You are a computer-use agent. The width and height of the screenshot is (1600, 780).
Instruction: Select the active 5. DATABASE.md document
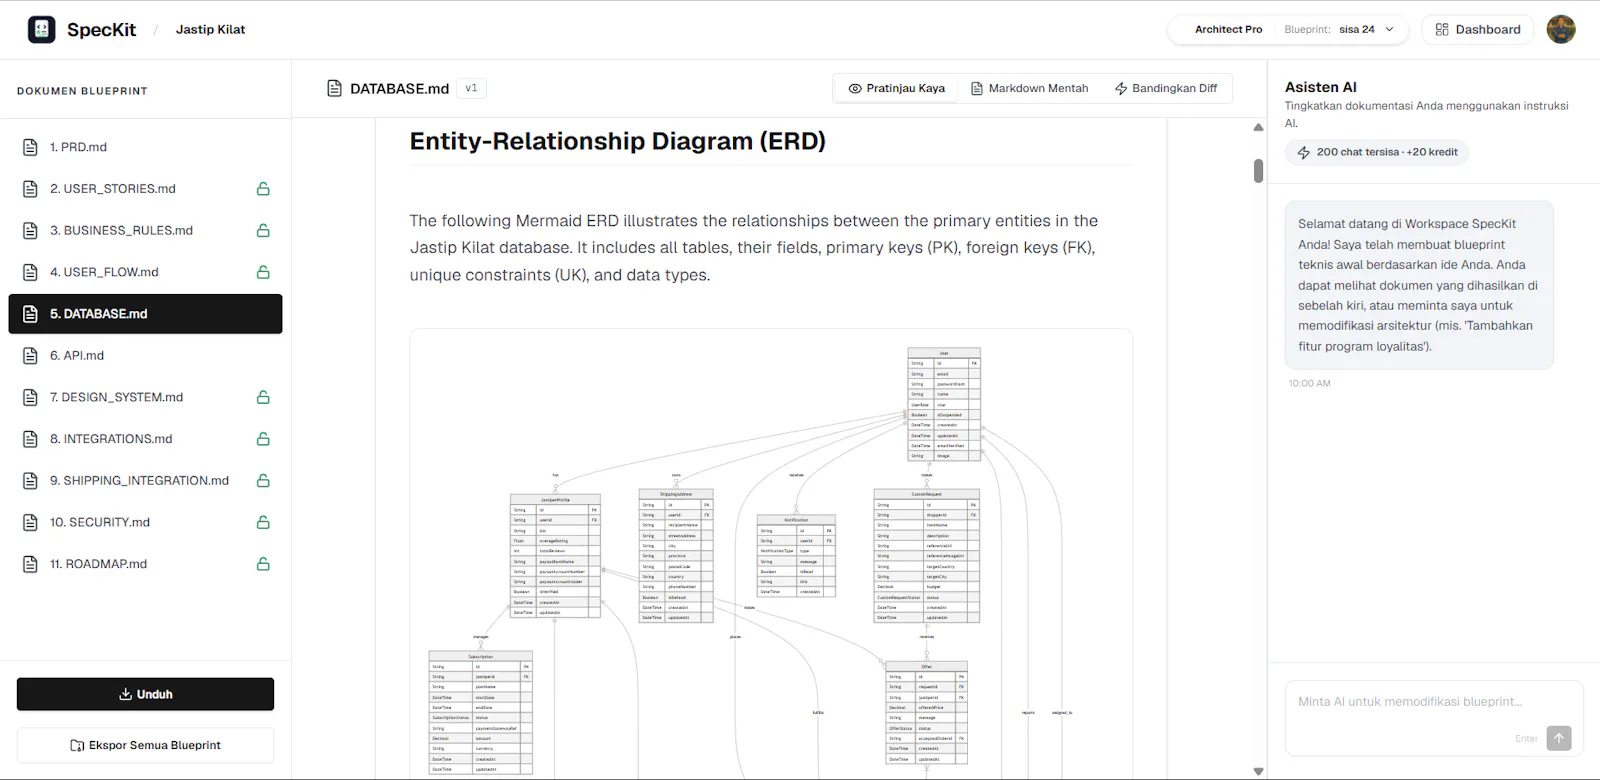point(145,314)
